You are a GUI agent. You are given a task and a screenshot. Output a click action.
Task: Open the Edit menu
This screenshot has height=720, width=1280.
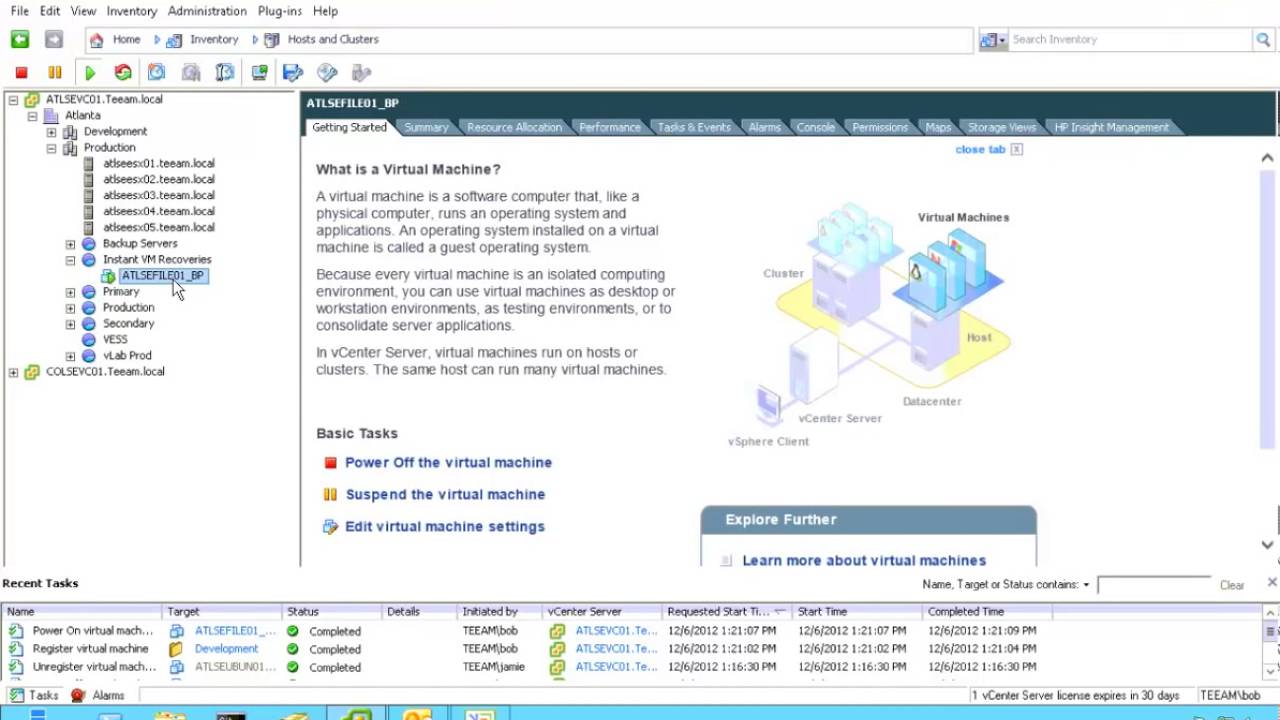click(50, 11)
